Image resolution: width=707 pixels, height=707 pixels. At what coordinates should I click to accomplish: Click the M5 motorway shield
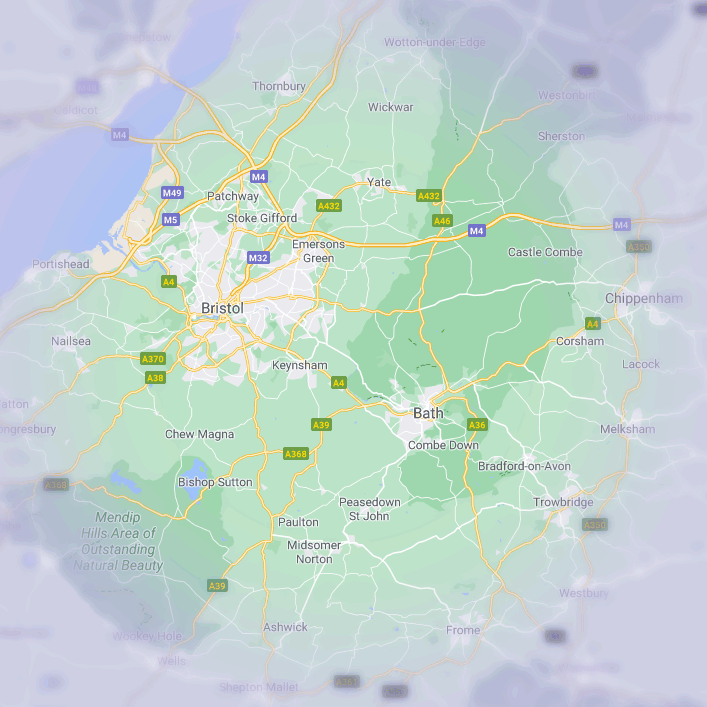(x=170, y=219)
